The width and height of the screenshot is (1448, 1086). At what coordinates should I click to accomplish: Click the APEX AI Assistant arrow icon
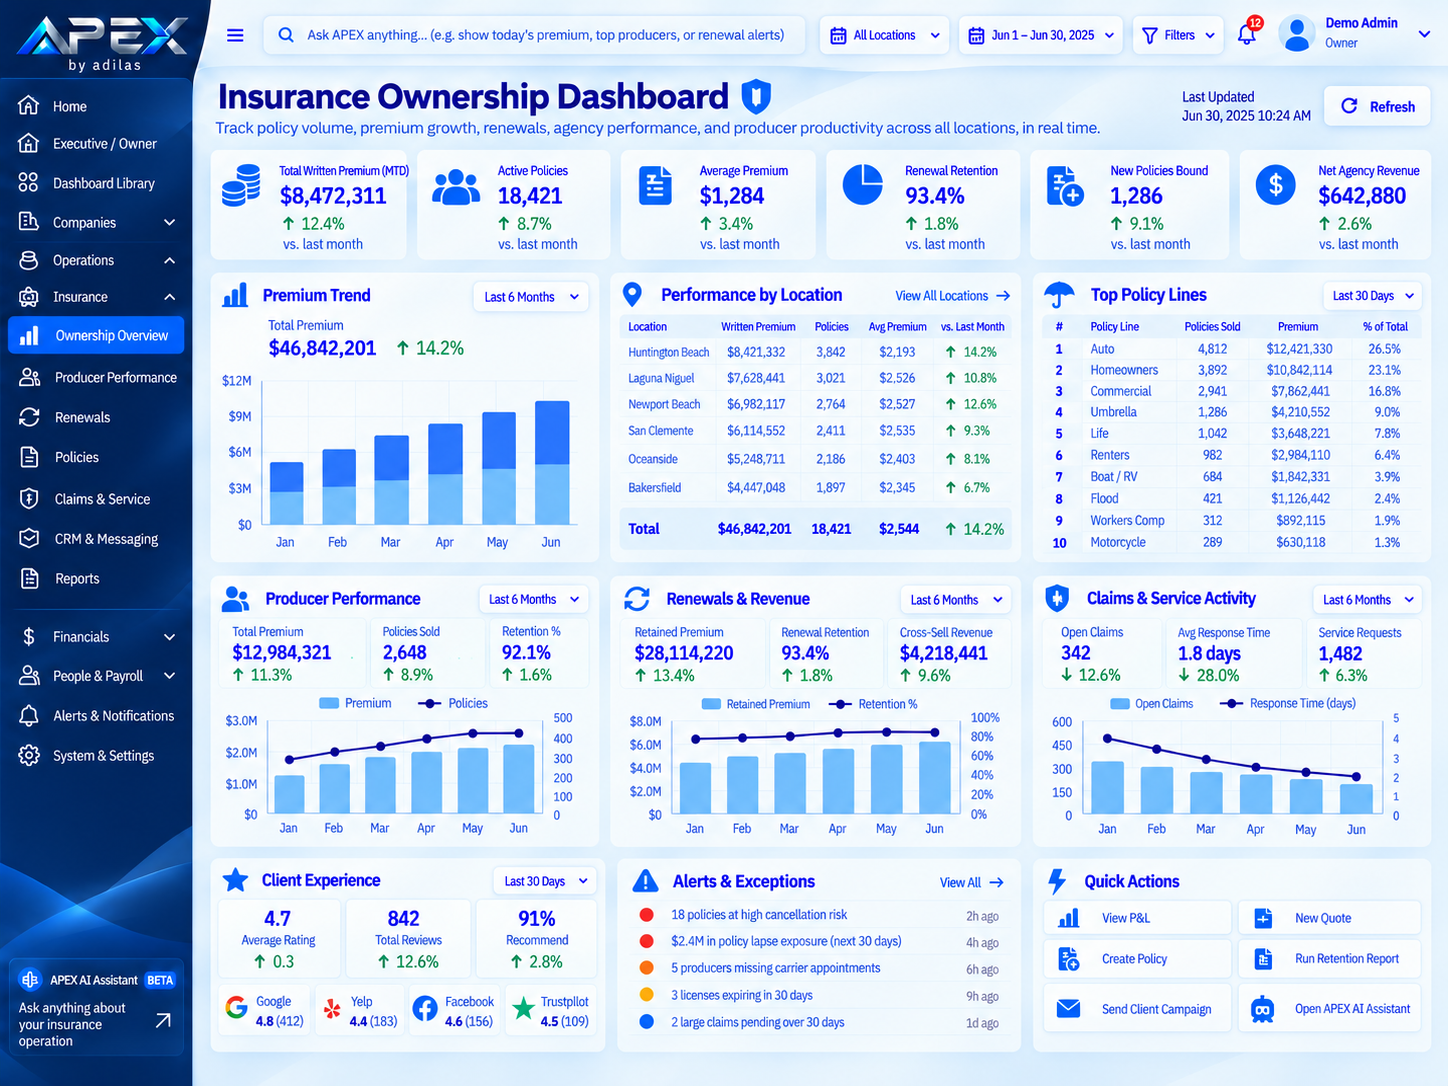pyautogui.click(x=163, y=1020)
